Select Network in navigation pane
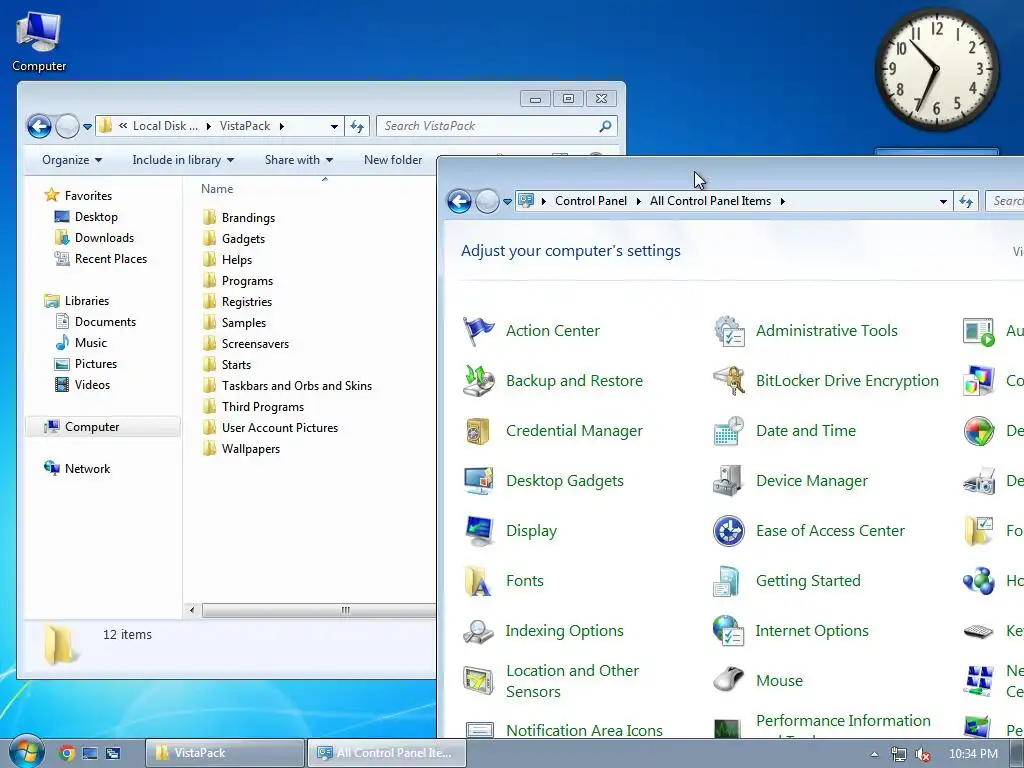This screenshot has width=1024, height=768. 87,469
